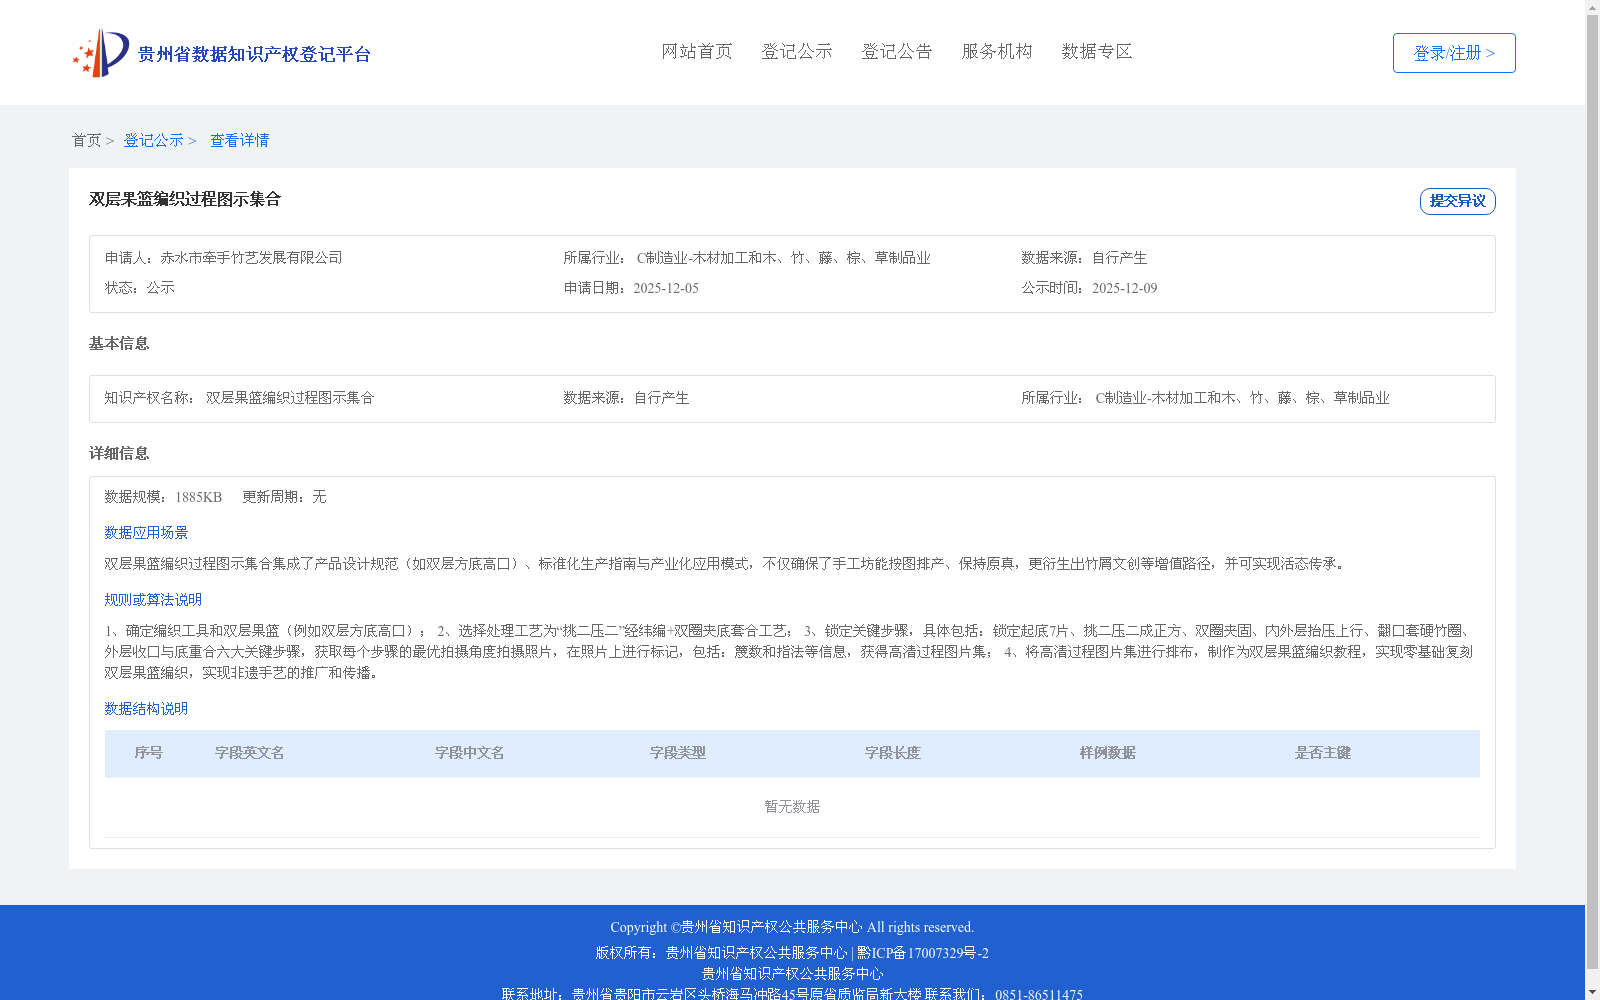
Task: Click the 字段长度 column header
Action: [x=893, y=753]
